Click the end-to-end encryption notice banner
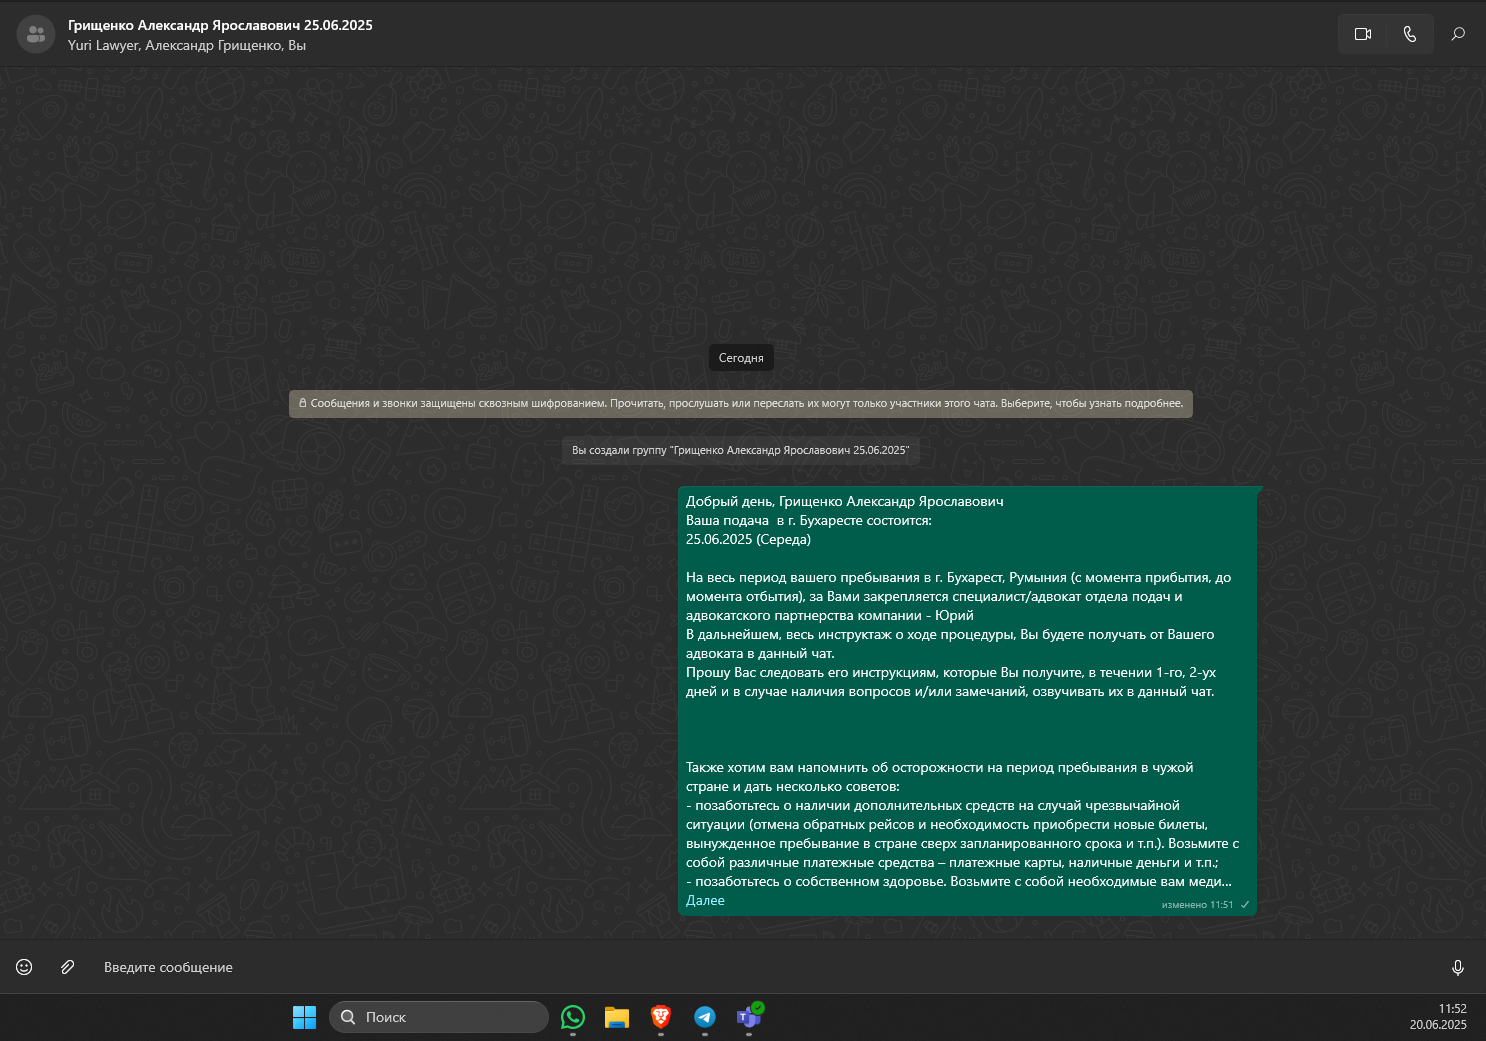The height and width of the screenshot is (1041, 1486). 741,404
